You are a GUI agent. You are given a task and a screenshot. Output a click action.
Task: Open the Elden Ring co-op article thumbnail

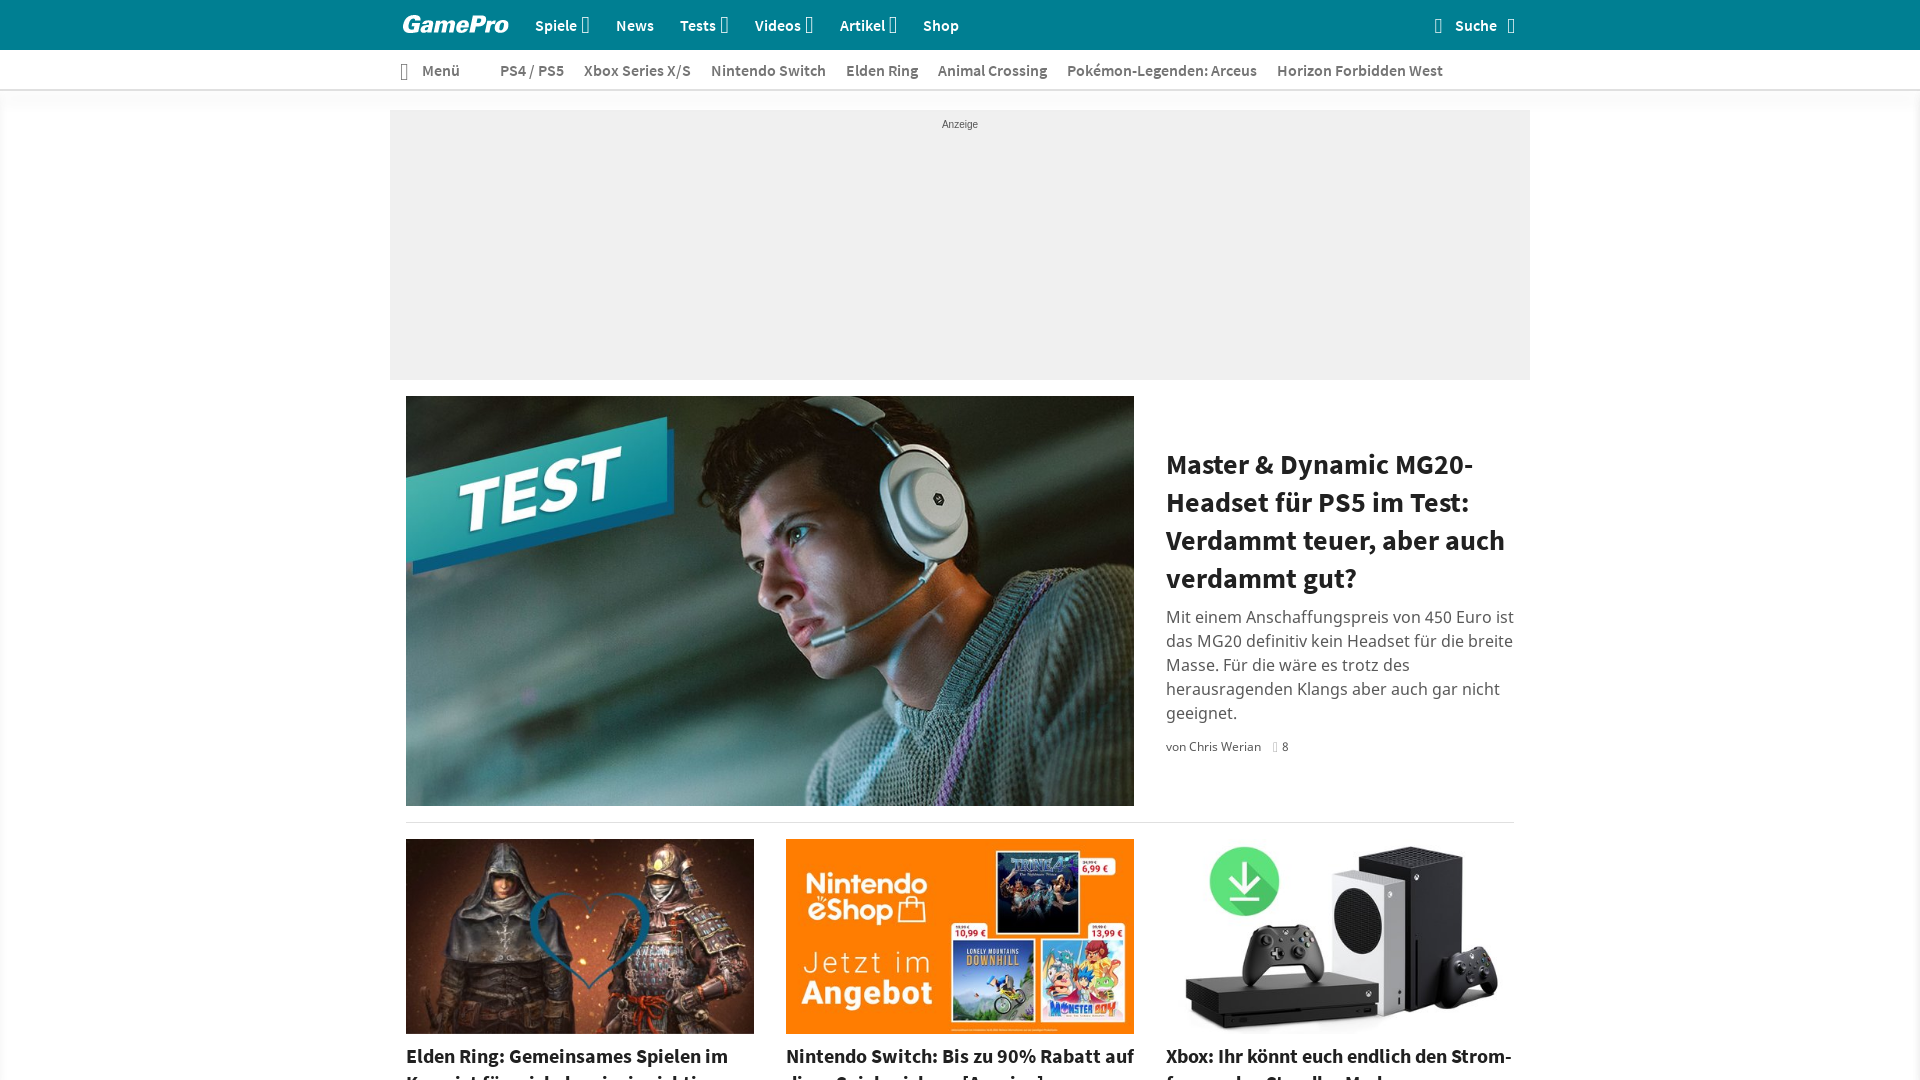point(580,936)
